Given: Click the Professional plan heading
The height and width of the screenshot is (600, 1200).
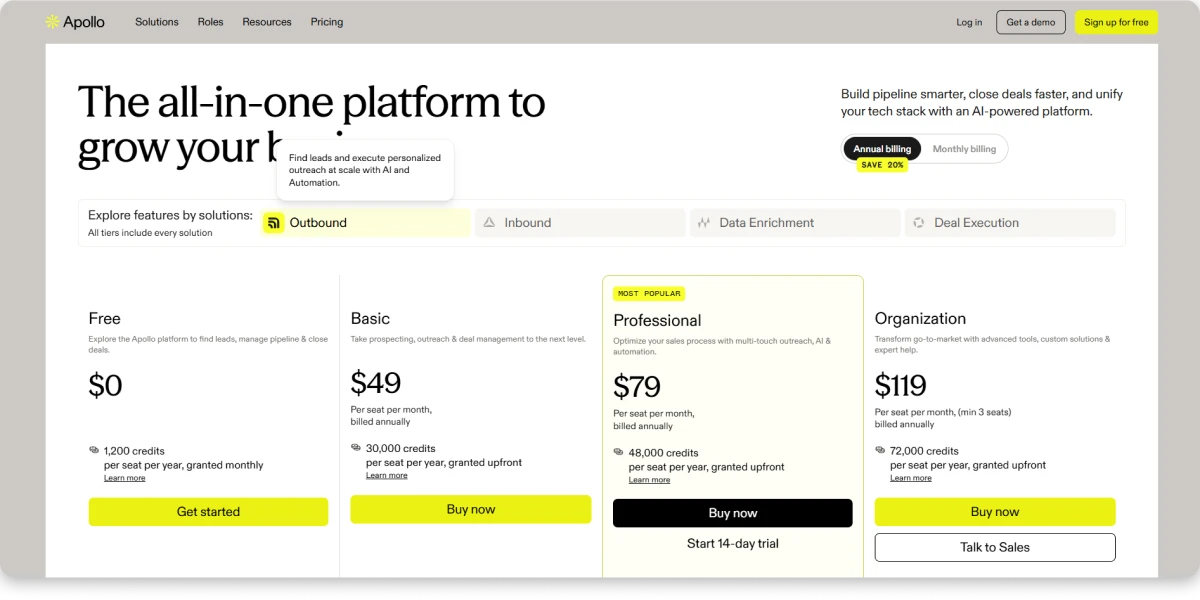Looking at the screenshot, I should (657, 321).
